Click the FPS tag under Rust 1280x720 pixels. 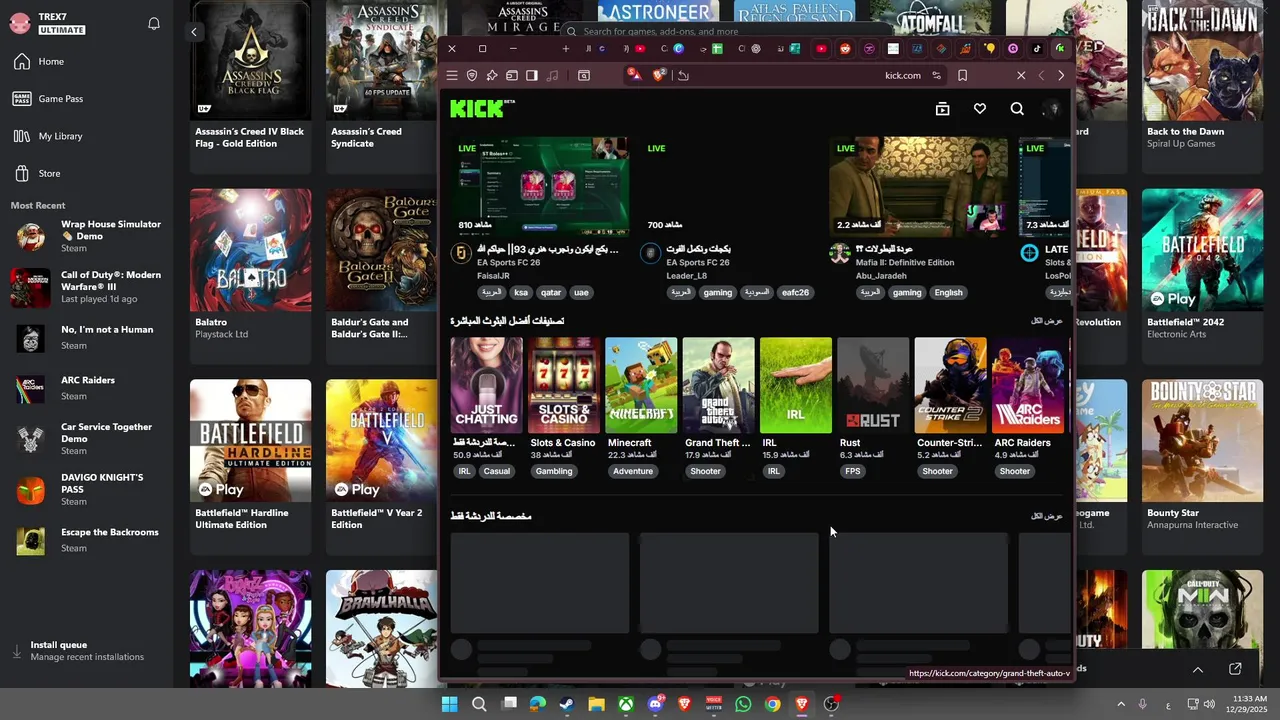pos(852,471)
